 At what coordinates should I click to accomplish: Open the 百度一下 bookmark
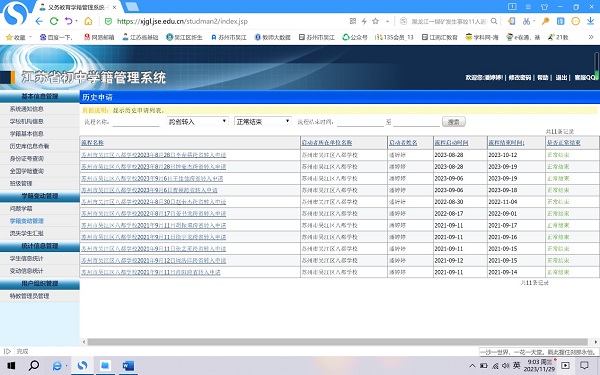[x=55, y=37]
